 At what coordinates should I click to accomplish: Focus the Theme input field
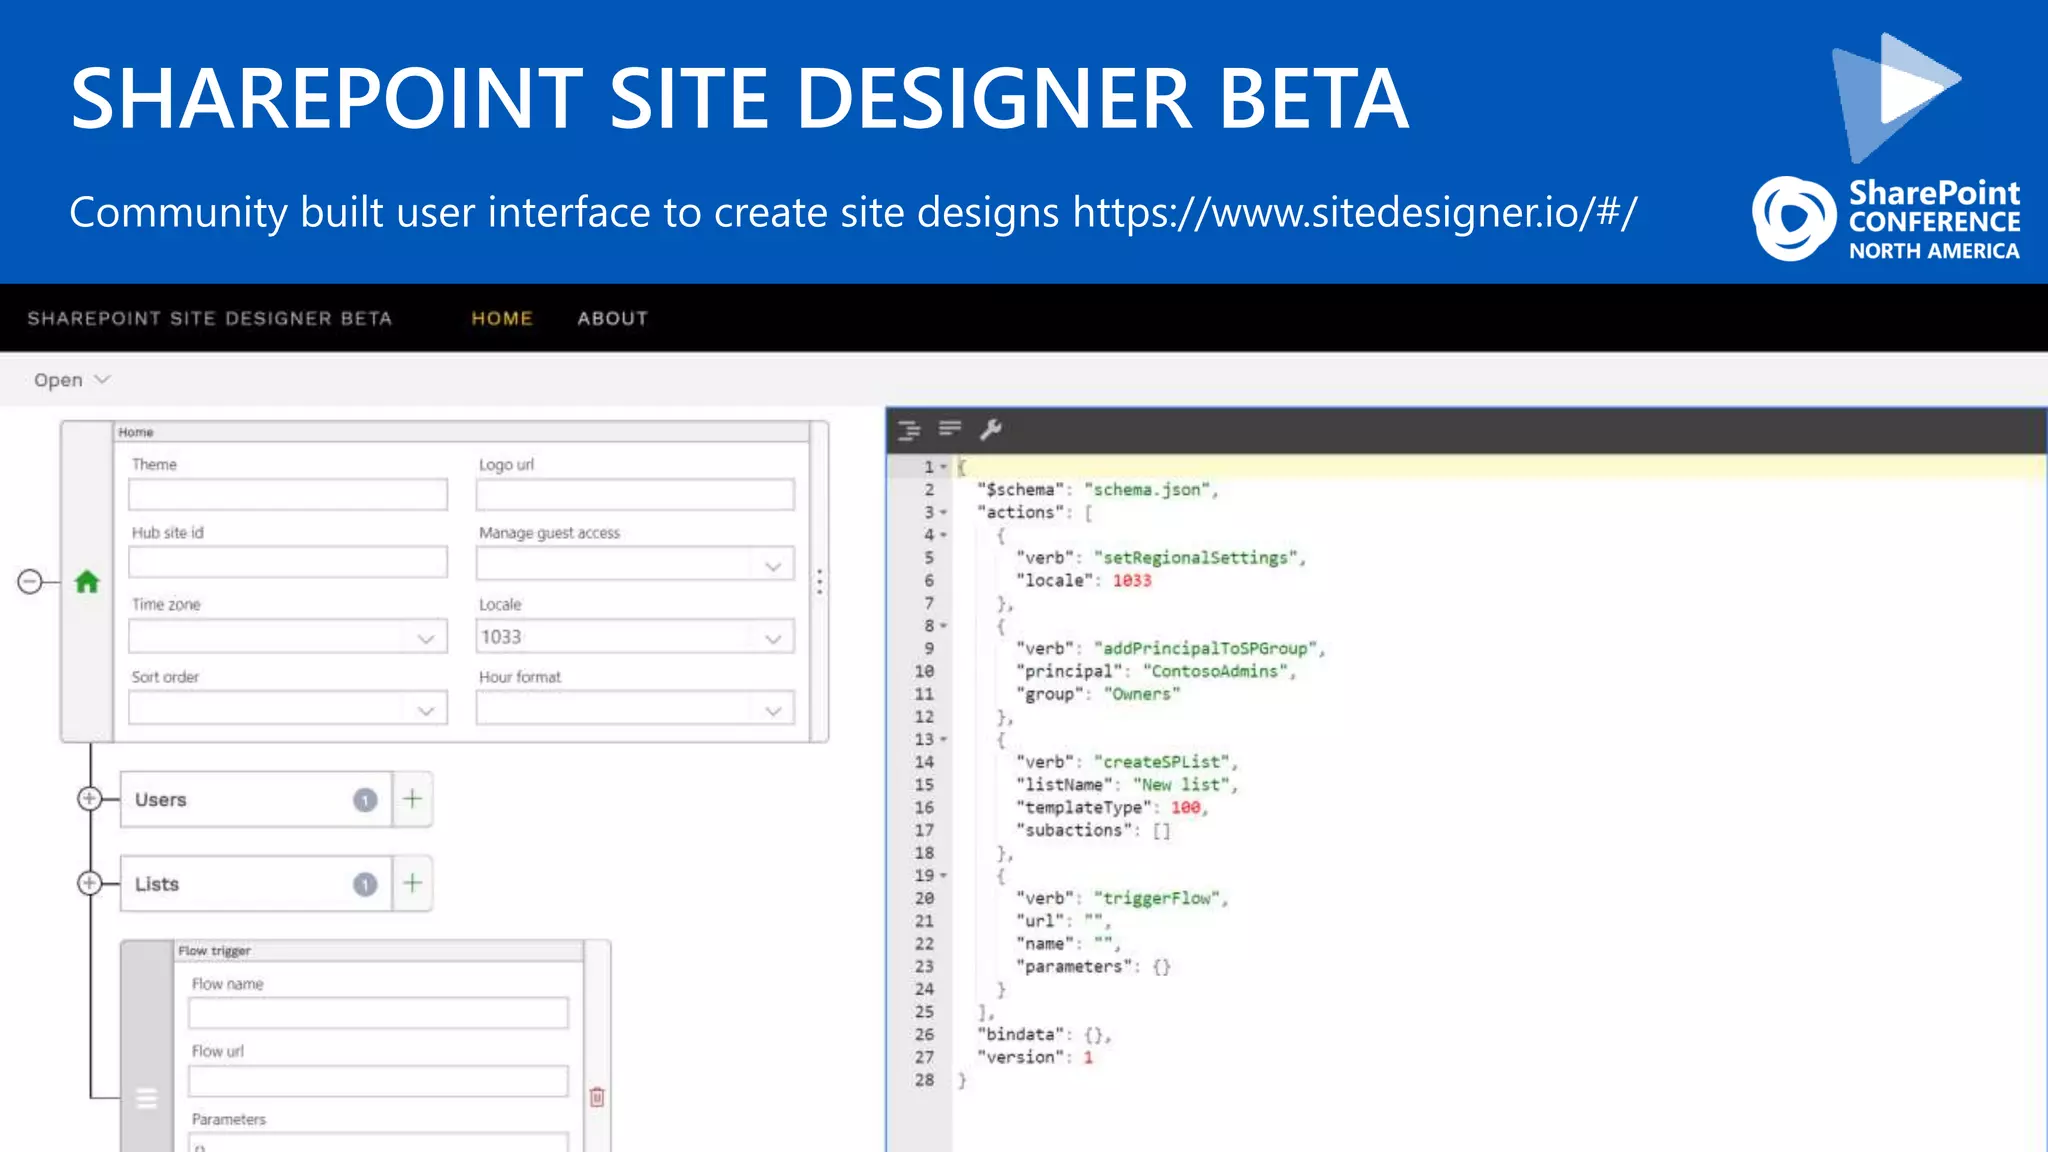[x=288, y=494]
